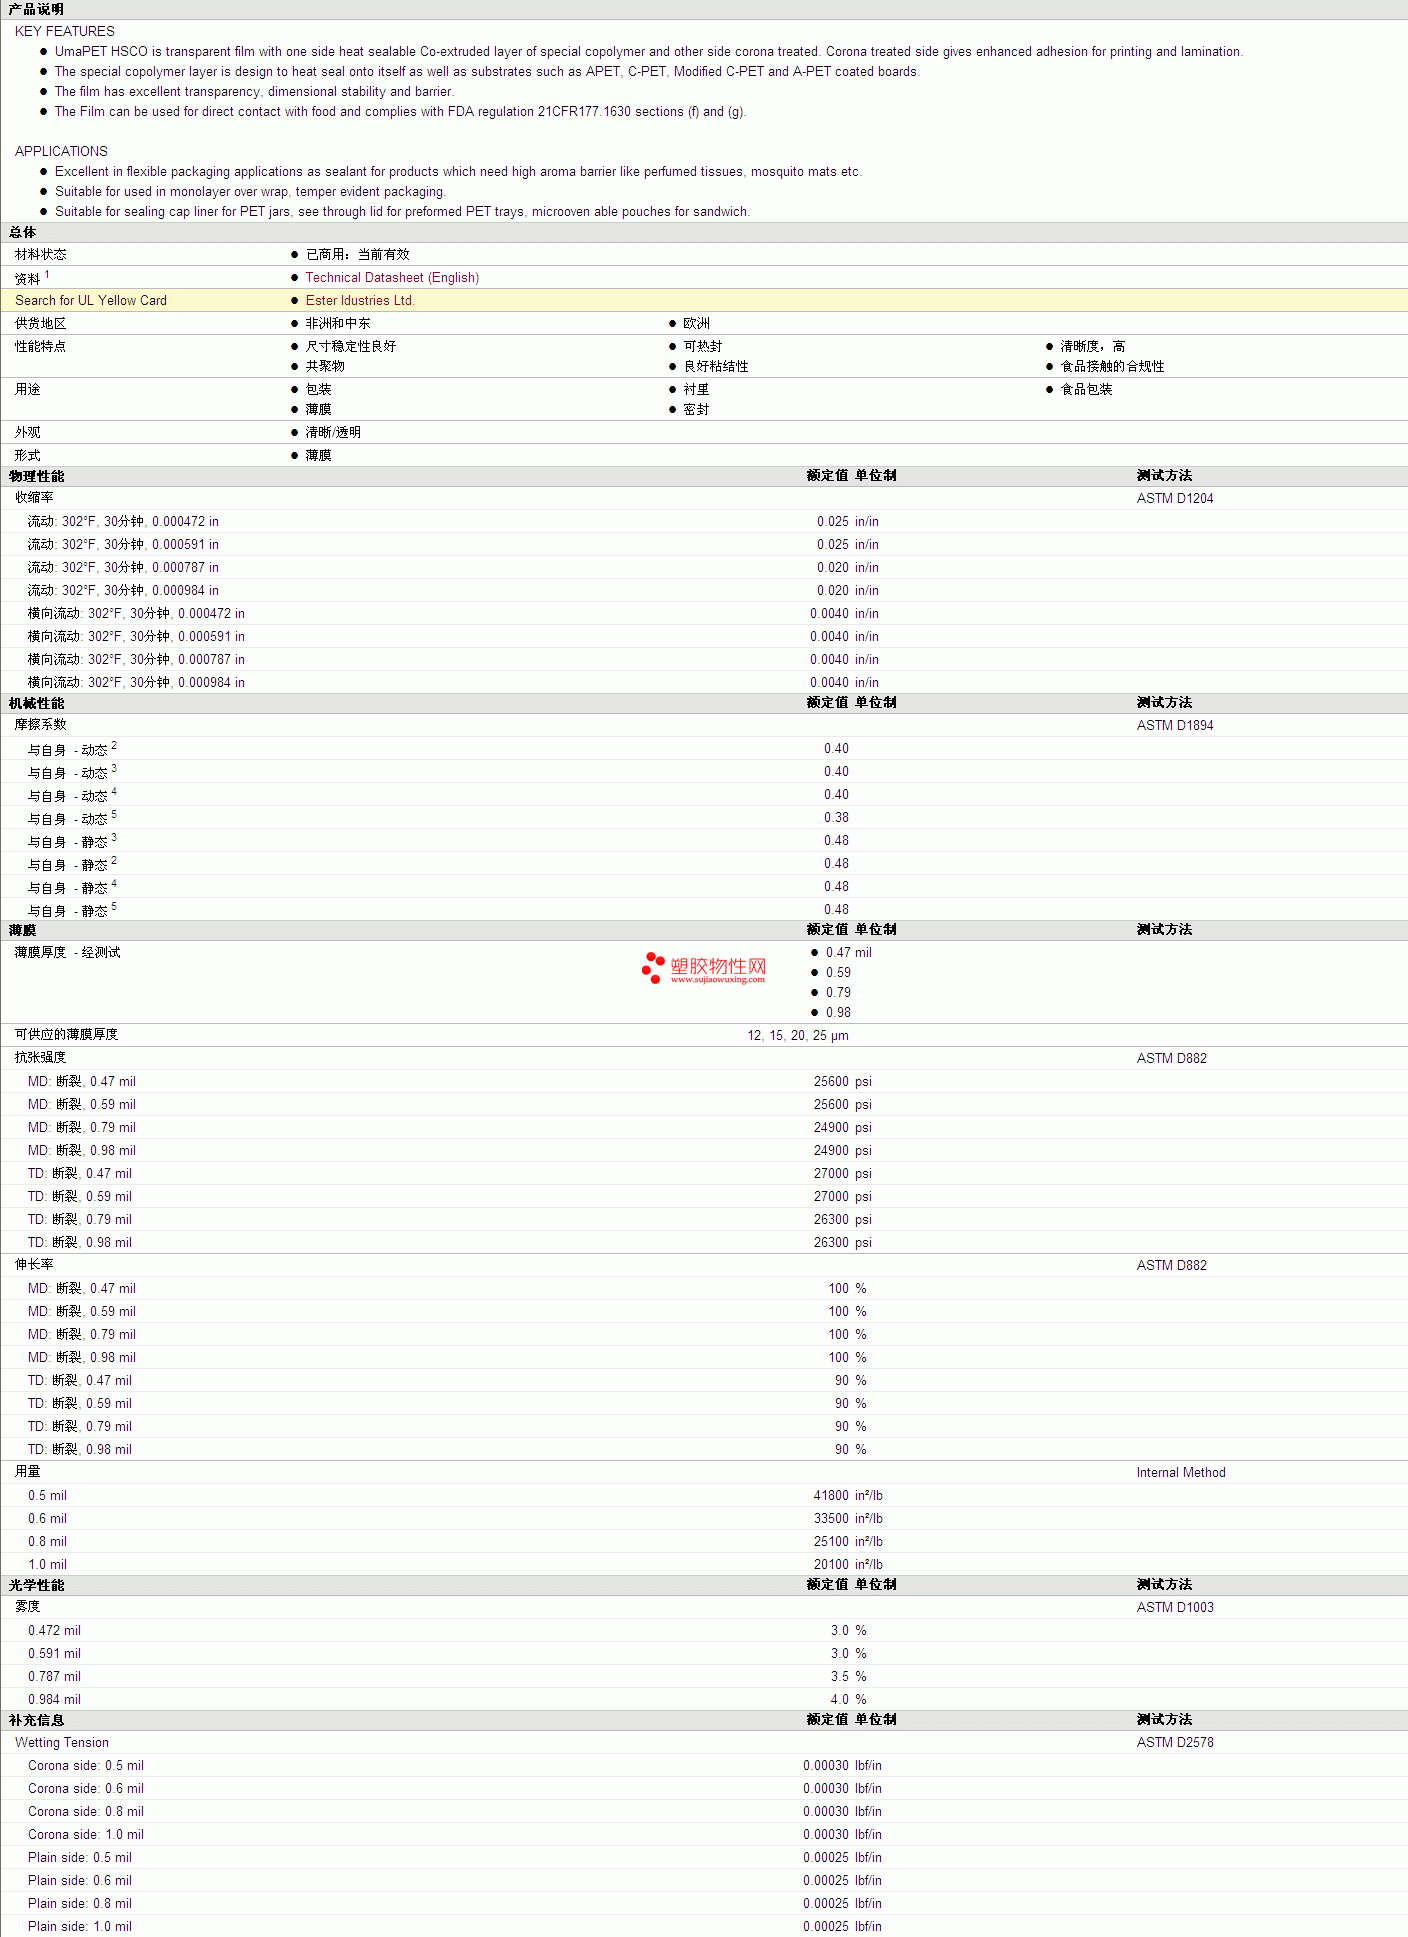Click the test method "ASTM D2578"
Screen dimensions: 1408x1937
point(1175,1743)
